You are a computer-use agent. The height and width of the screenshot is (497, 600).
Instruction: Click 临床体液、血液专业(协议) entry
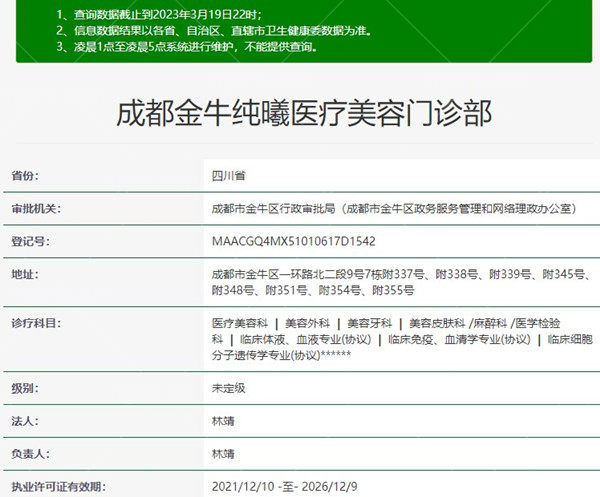305,339
